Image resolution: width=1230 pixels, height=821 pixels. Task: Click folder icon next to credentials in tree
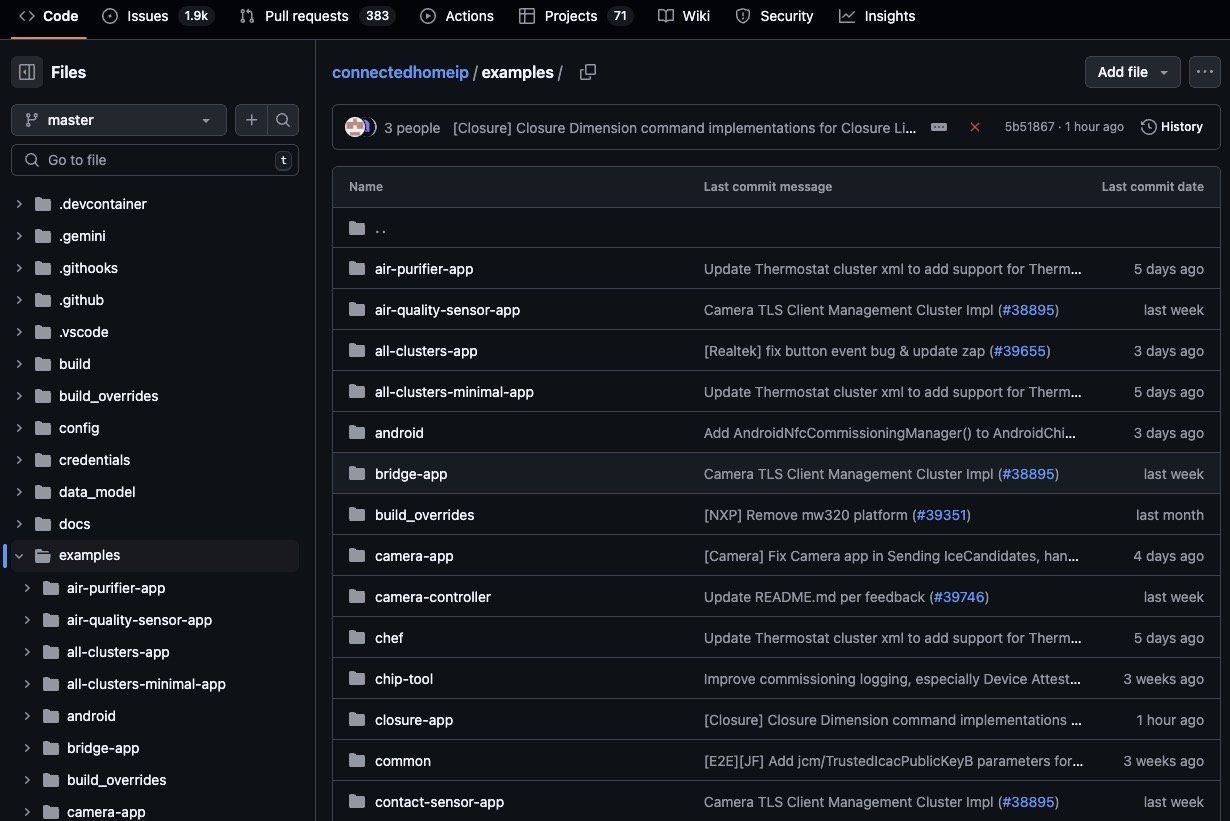click(42, 460)
